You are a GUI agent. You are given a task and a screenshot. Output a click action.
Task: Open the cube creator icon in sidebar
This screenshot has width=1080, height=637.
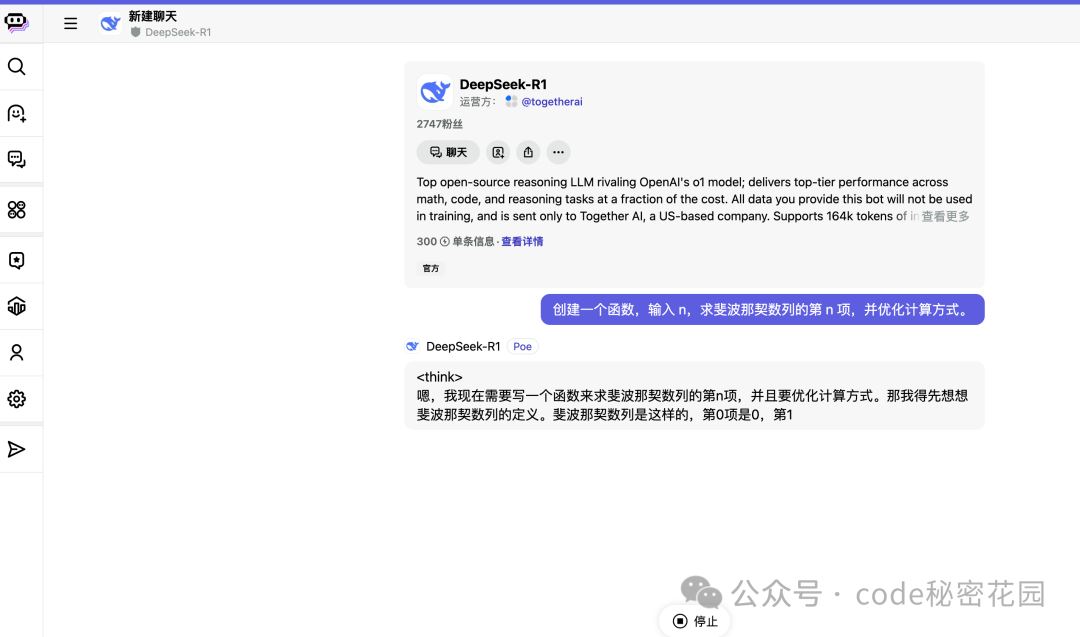point(17,306)
